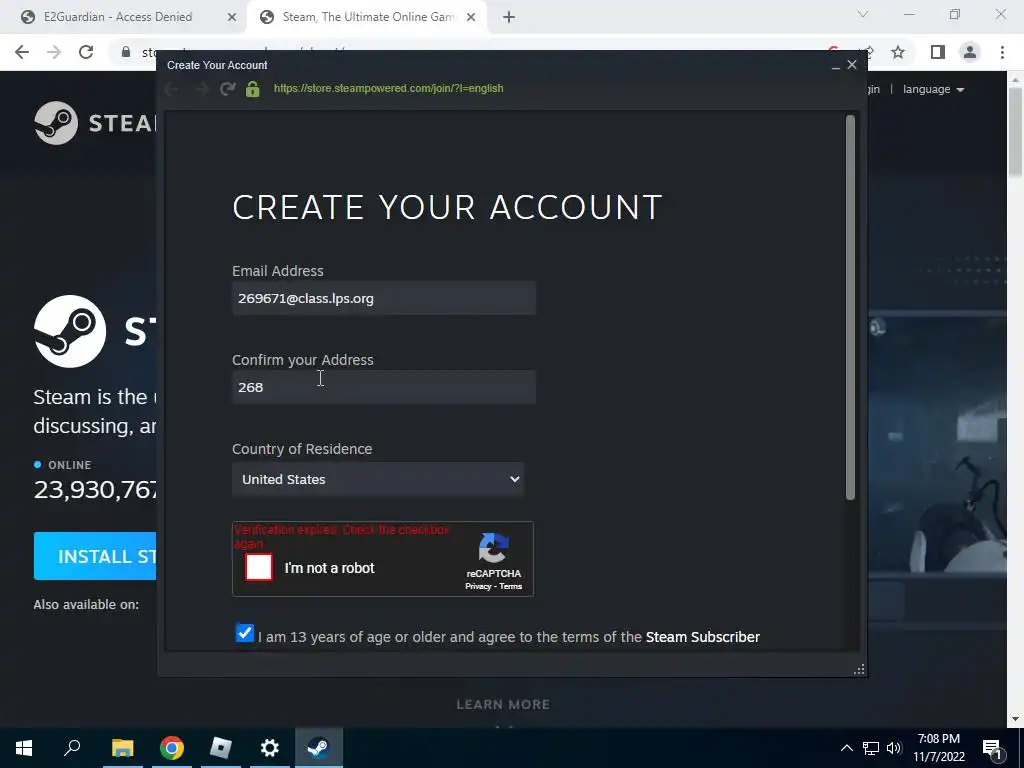Close the E2Guardian tab
Viewport: 1024px width, 768px height.
click(232, 17)
